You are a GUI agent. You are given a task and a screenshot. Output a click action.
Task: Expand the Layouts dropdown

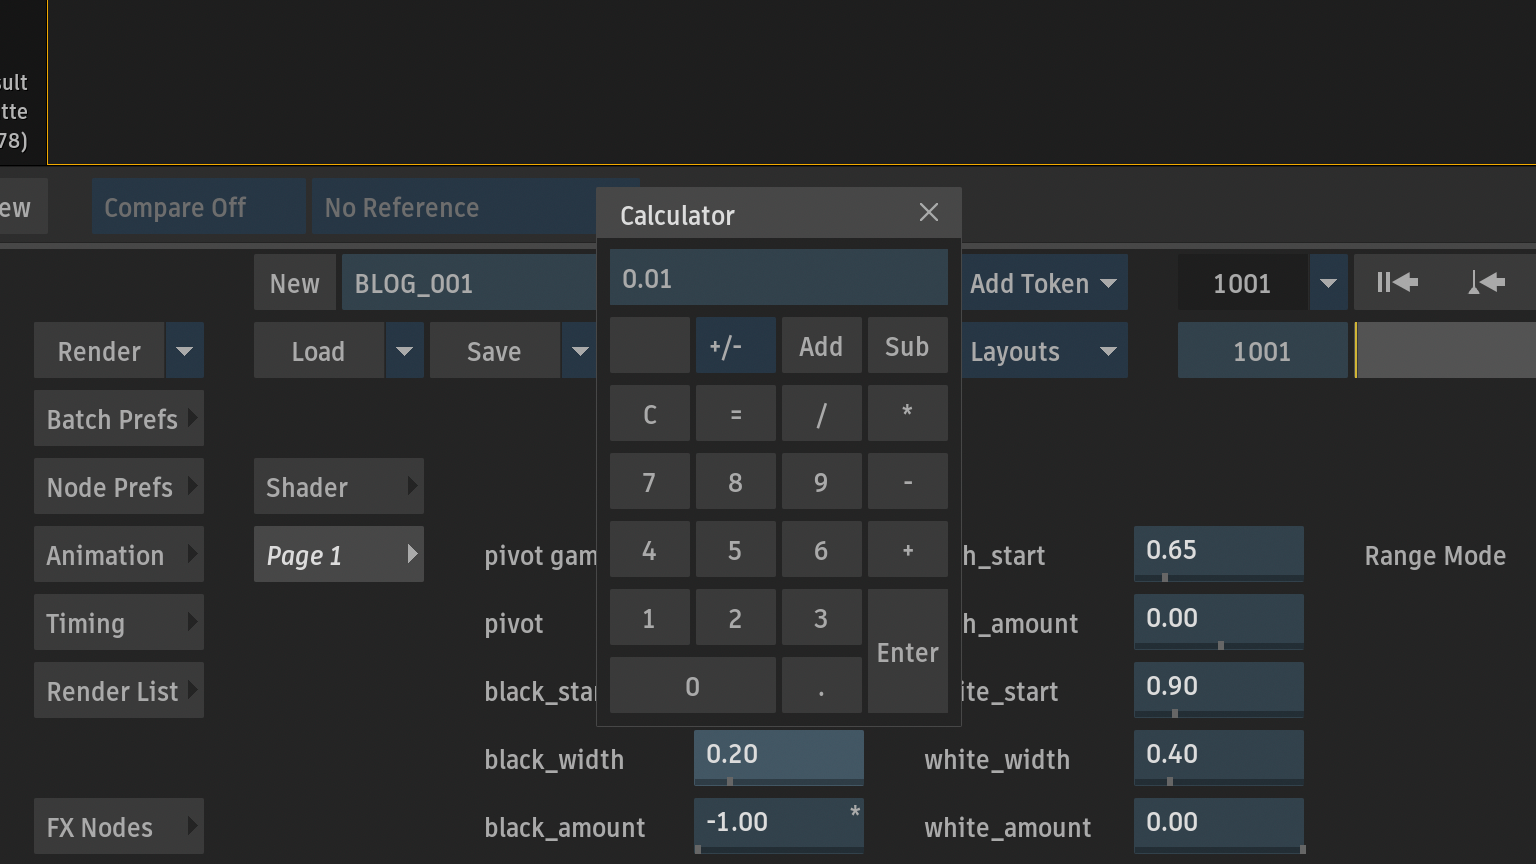1043,351
